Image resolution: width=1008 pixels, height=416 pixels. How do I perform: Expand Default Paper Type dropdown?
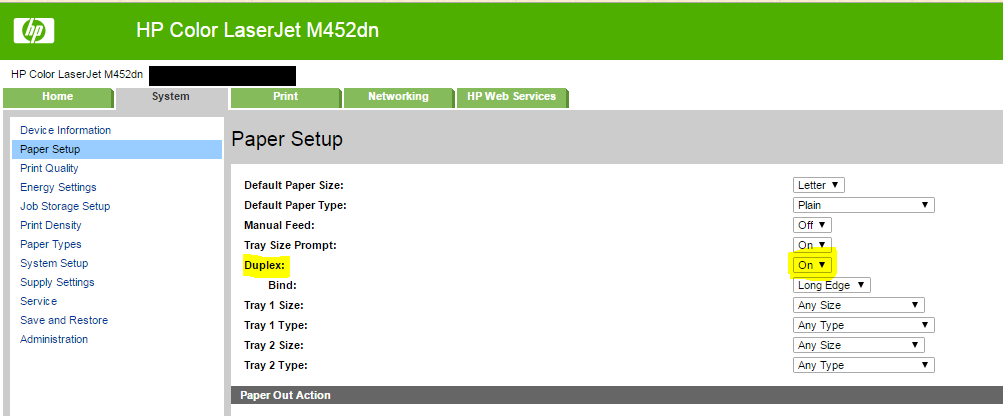coord(863,205)
